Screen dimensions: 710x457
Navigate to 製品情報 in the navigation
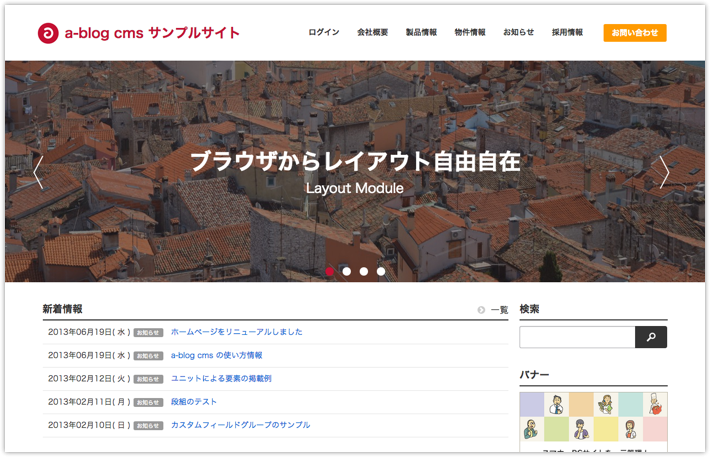click(x=421, y=33)
